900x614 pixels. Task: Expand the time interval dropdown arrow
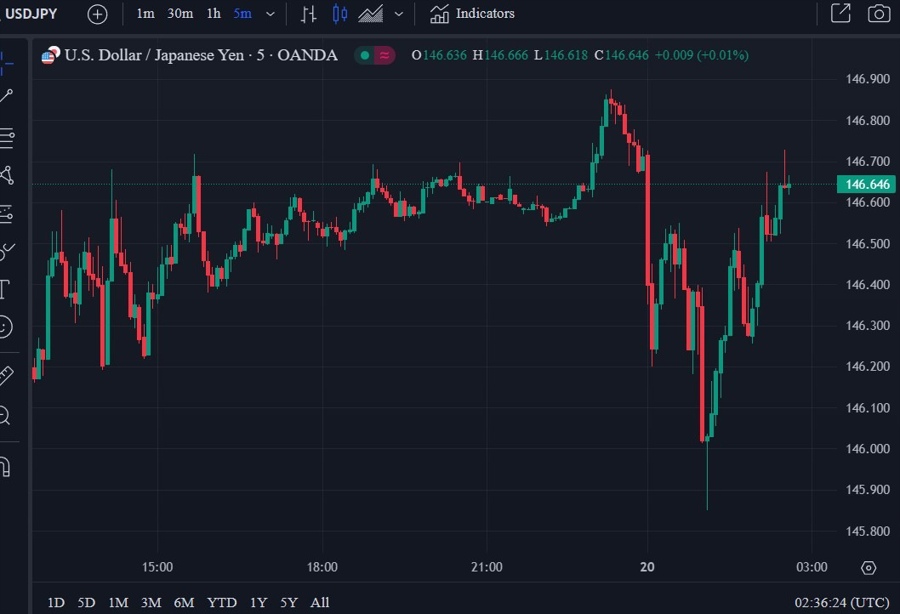coord(270,14)
